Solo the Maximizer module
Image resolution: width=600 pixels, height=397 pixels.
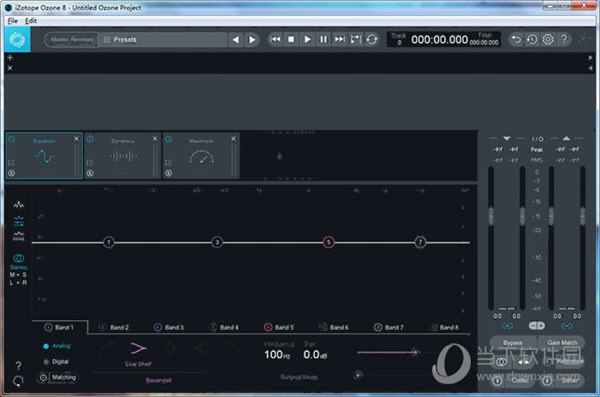[x=169, y=173]
